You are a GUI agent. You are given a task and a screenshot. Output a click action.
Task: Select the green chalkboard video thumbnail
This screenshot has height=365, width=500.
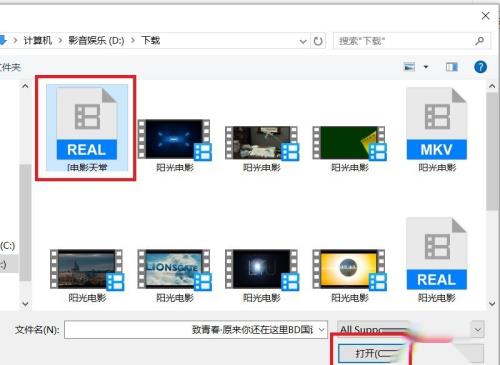[x=349, y=143]
